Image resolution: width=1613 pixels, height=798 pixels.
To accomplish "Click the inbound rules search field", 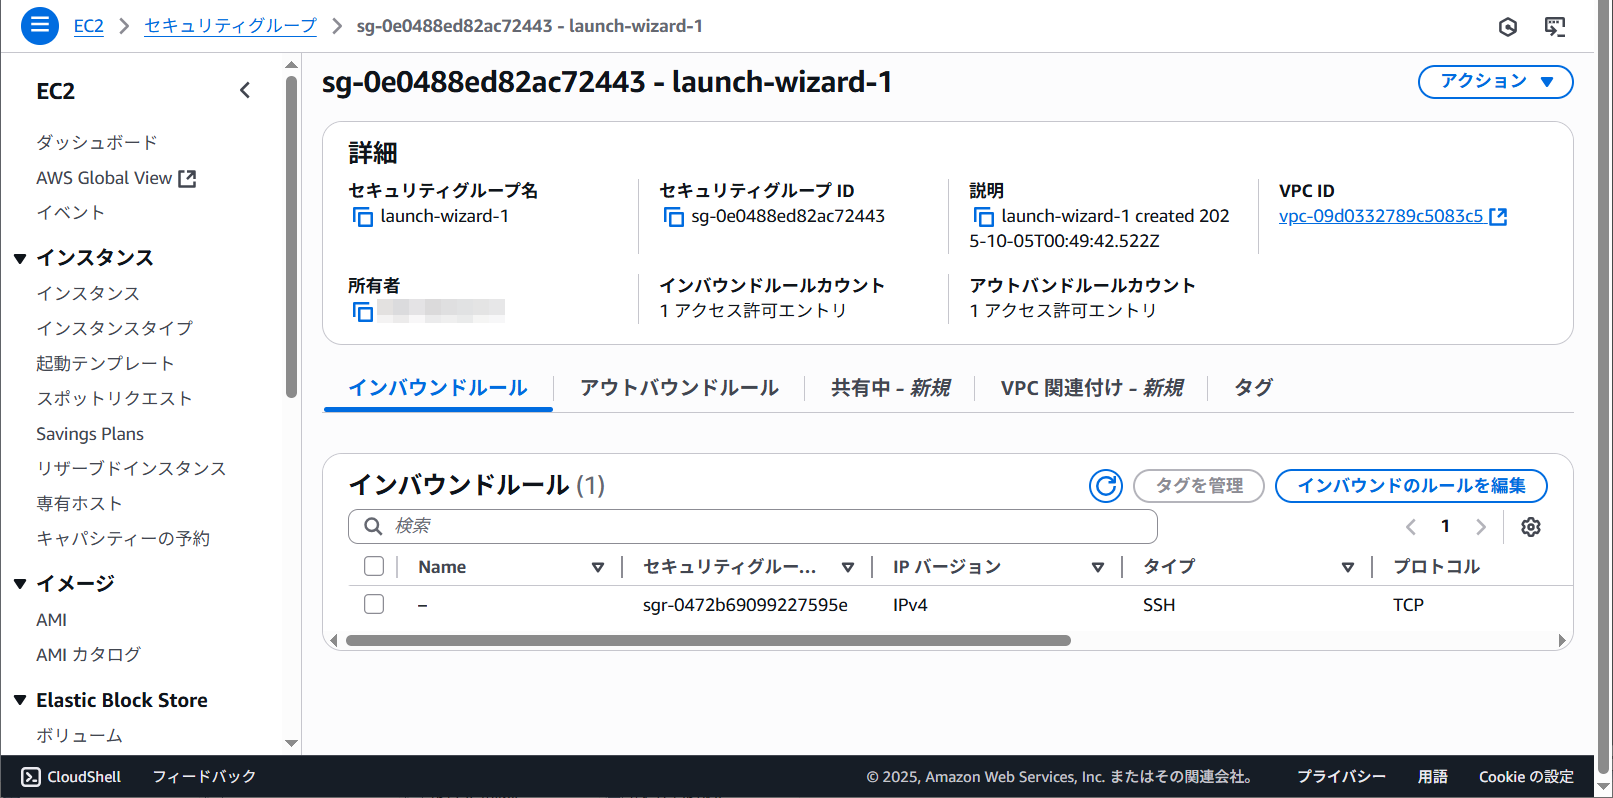I will click(760, 526).
